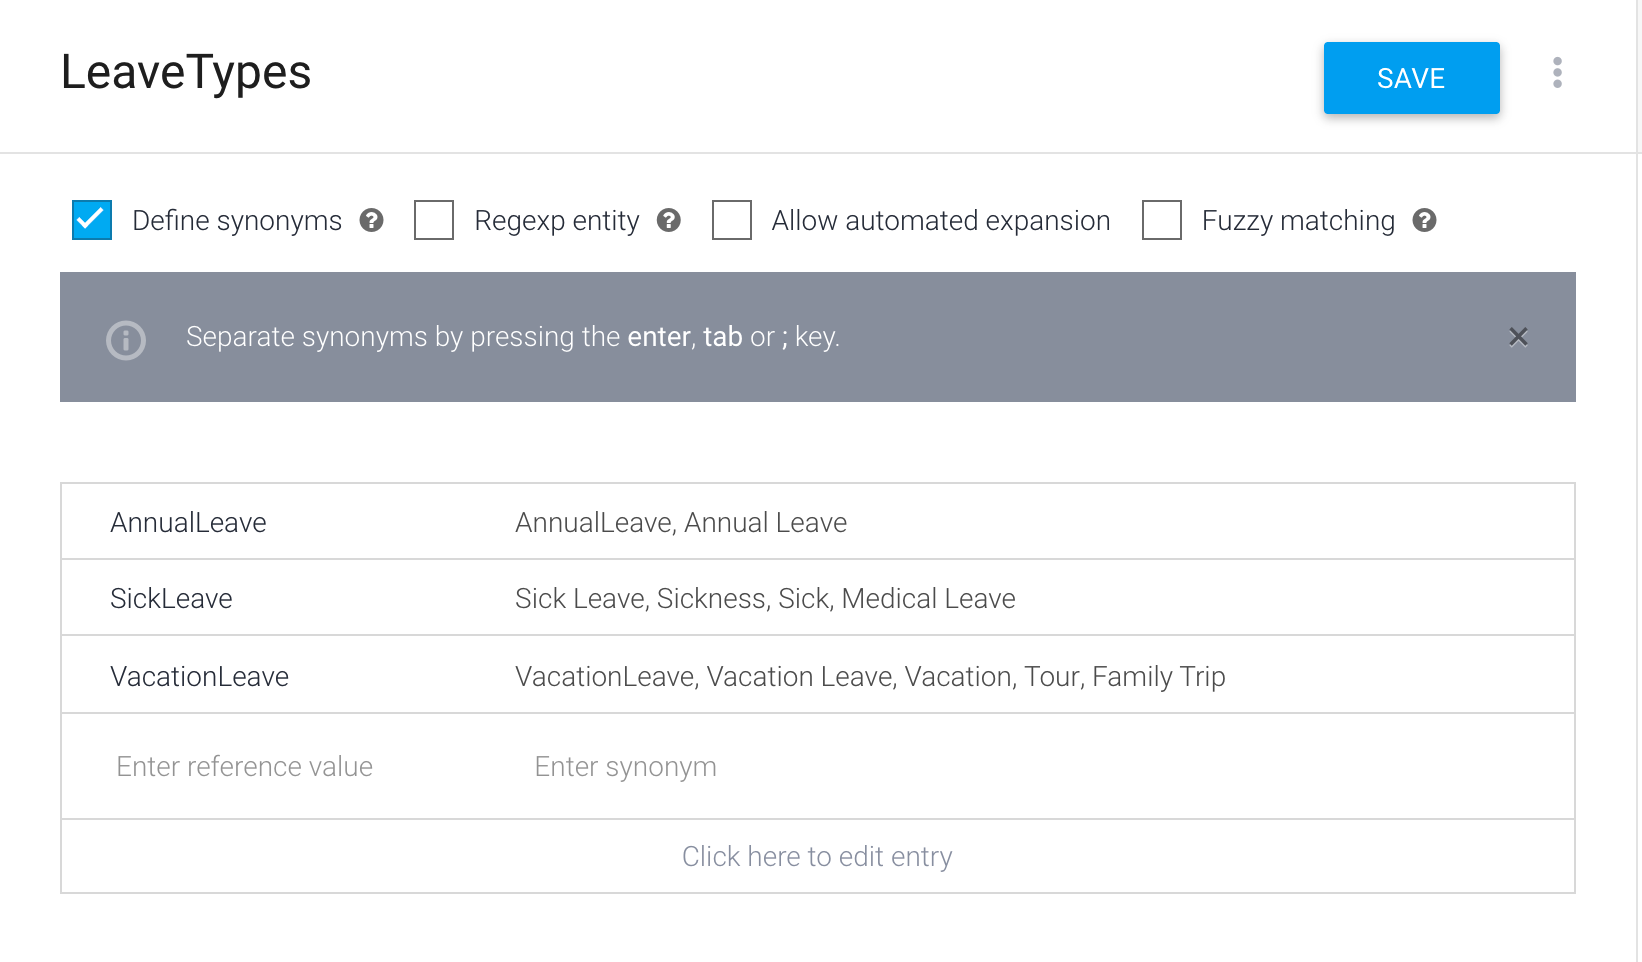Select the SickLeave reference value
This screenshot has width=1642, height=962.
(172, 598)
